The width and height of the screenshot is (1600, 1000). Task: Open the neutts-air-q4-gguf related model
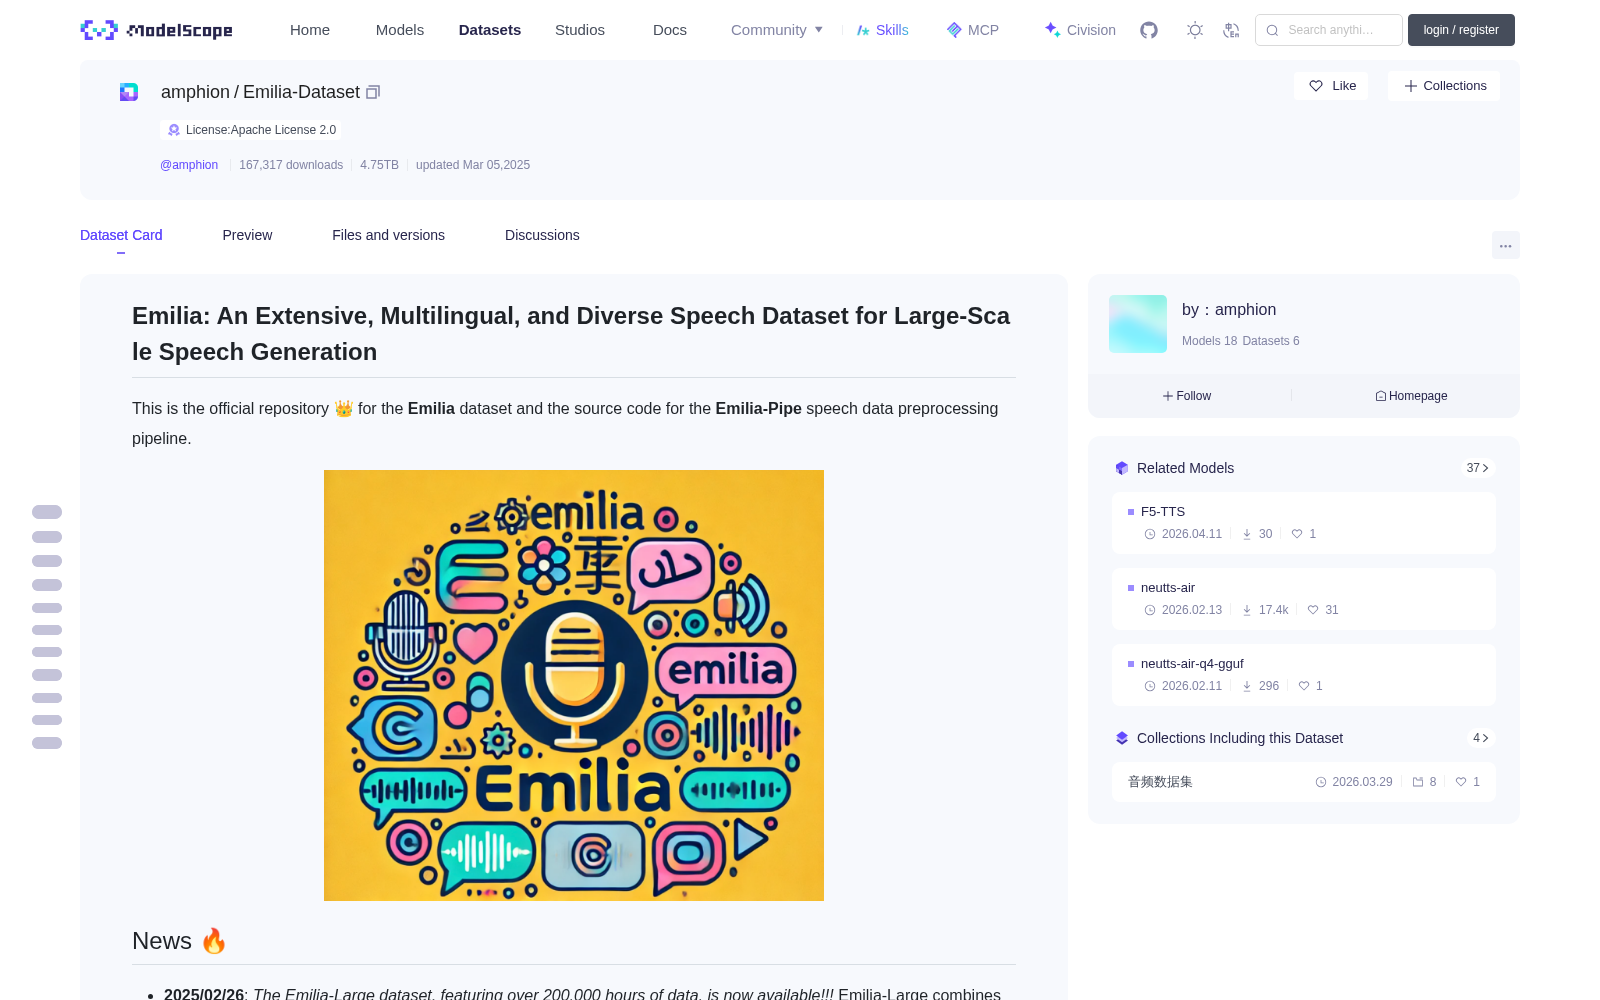pyautogui.click(x=1304, y=675)
